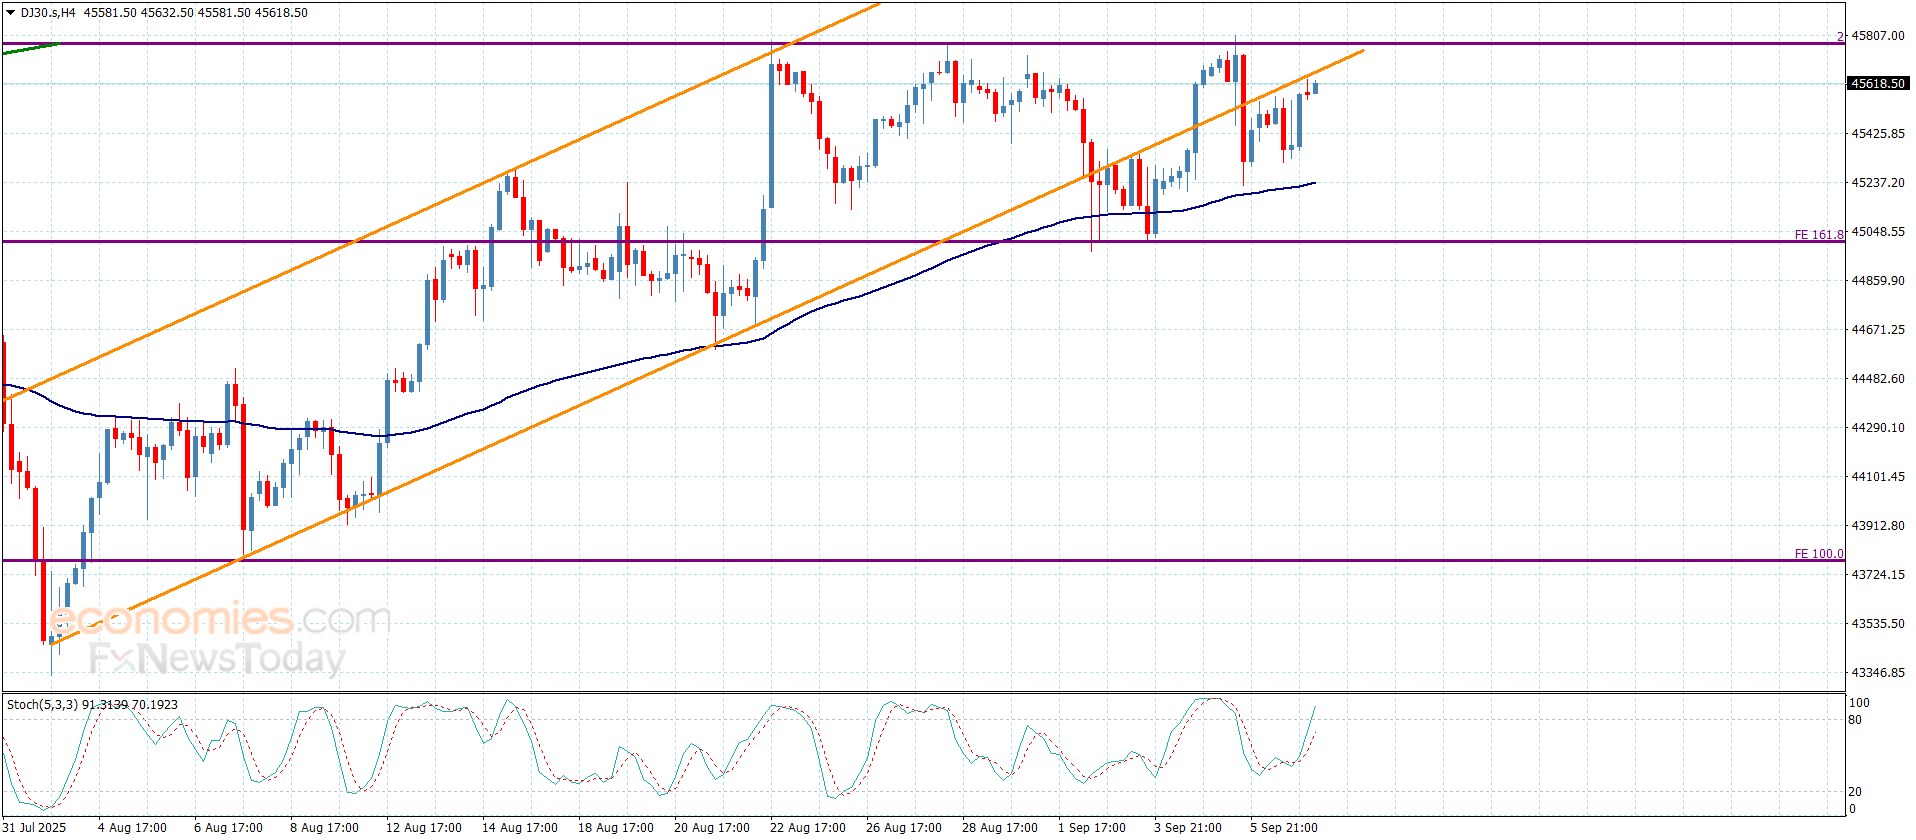This screenshot has height=840, width=1916.
Task: Click the 45048.55 price scale label
Action: tap(1878, 232)
